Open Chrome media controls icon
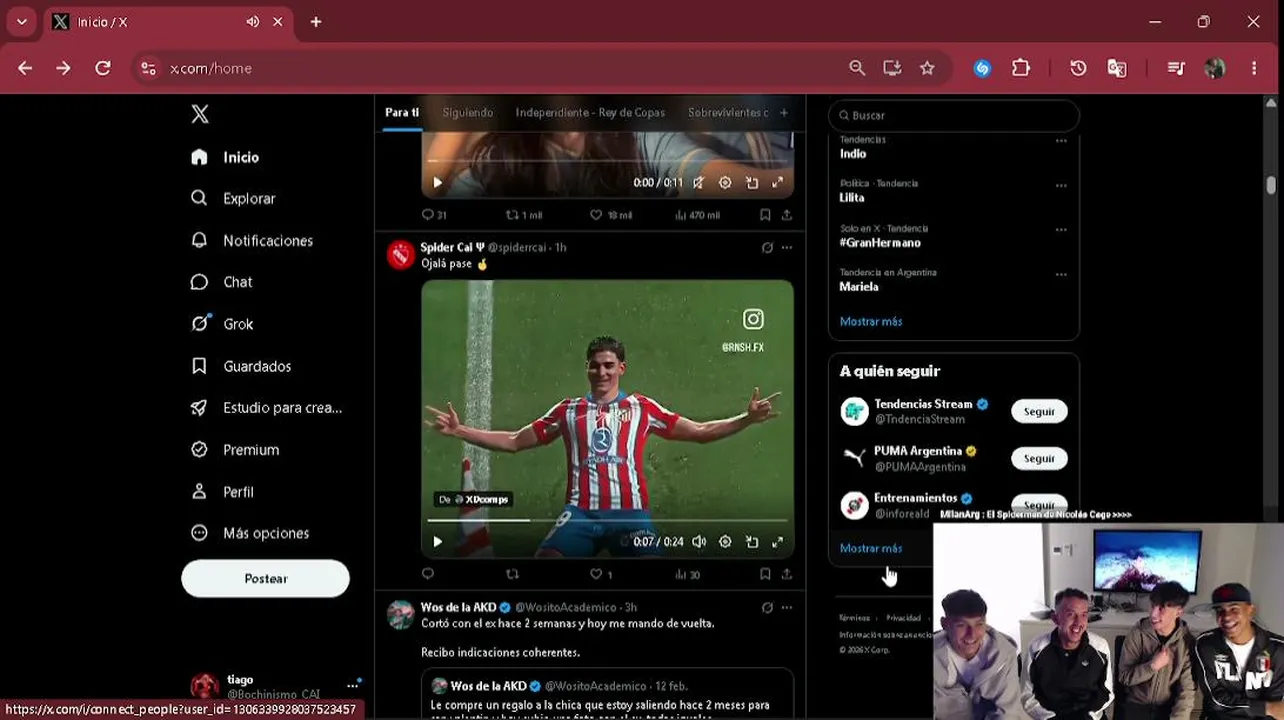Image resolution: width=1284 pixels, height=720 pixels. click(1176, 68)
